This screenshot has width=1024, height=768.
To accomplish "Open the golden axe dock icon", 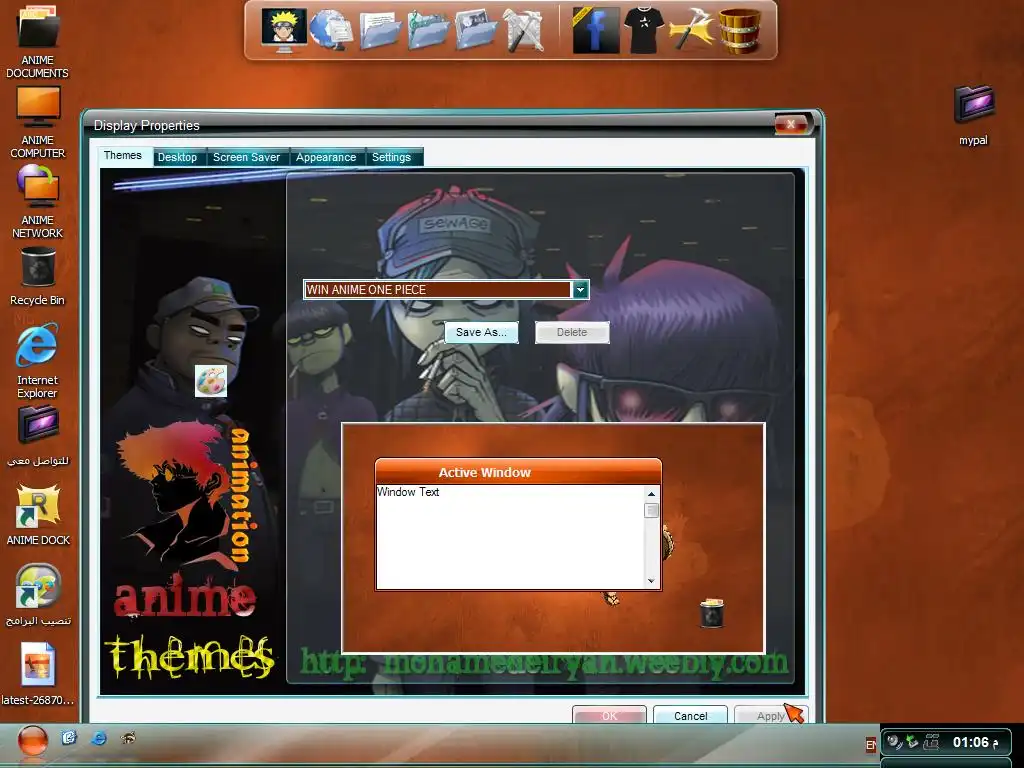I will [692, 31].
